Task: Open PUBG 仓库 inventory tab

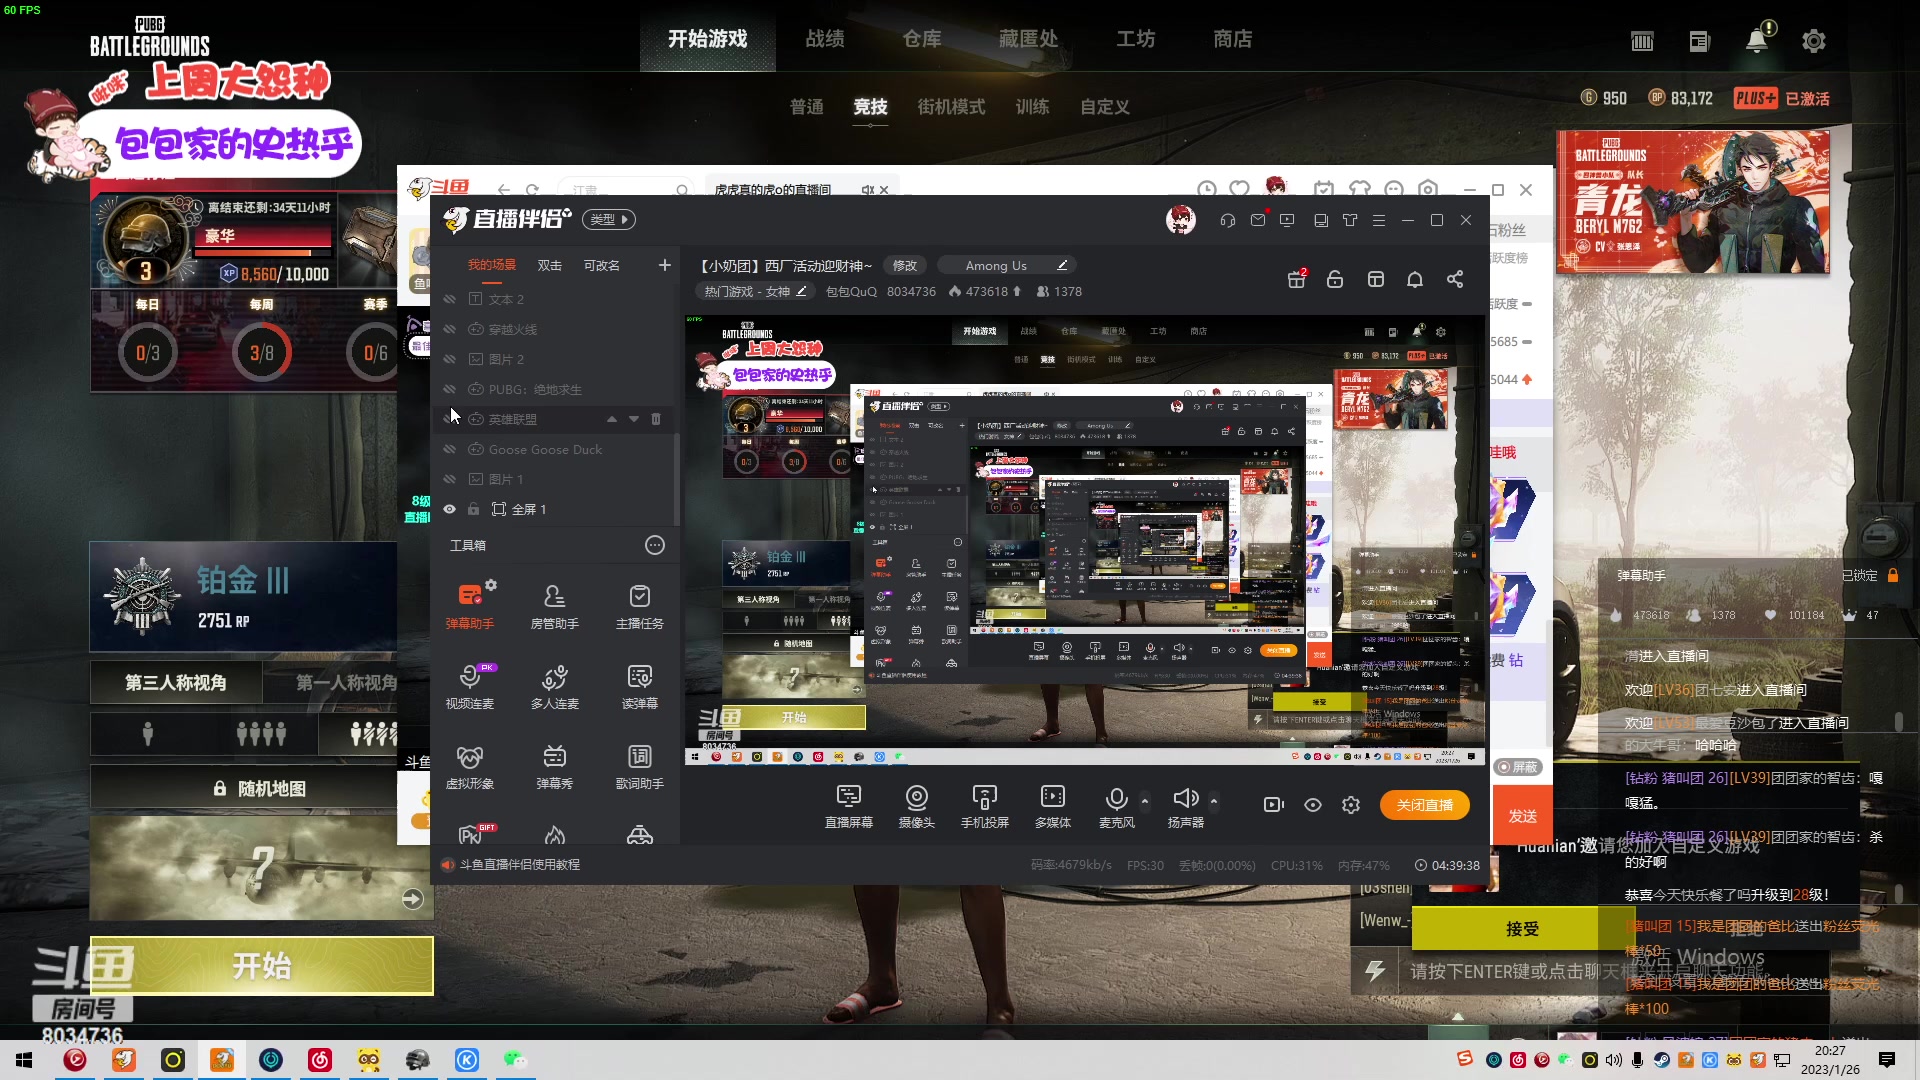Action: [x=922, y=38]
